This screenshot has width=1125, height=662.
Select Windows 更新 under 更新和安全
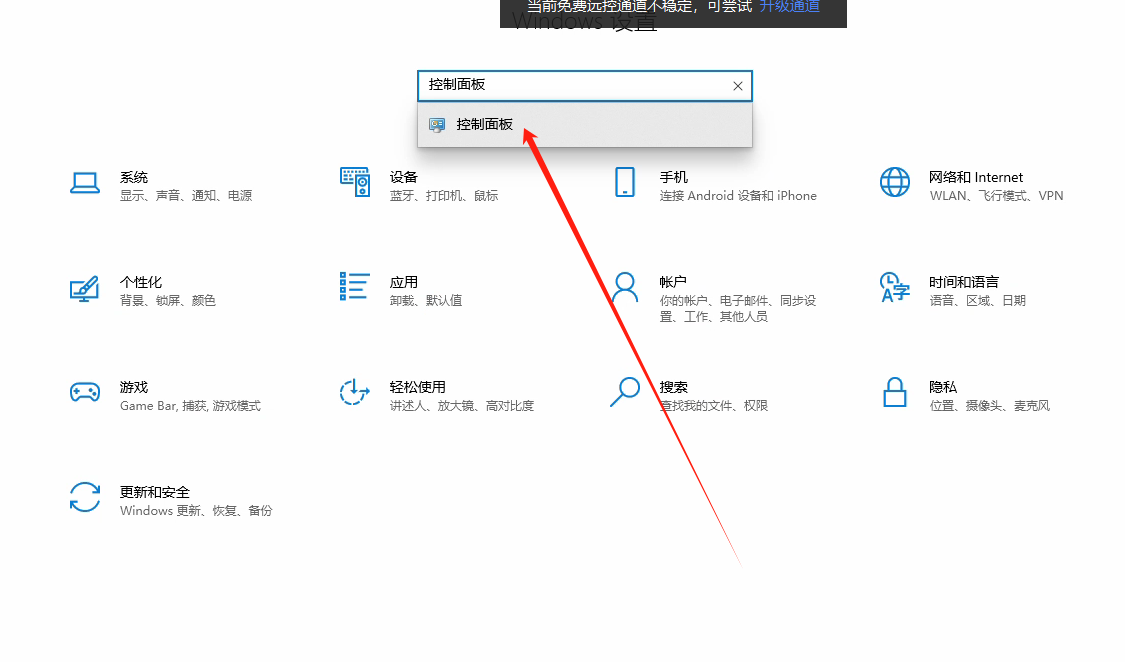(158, 510)
